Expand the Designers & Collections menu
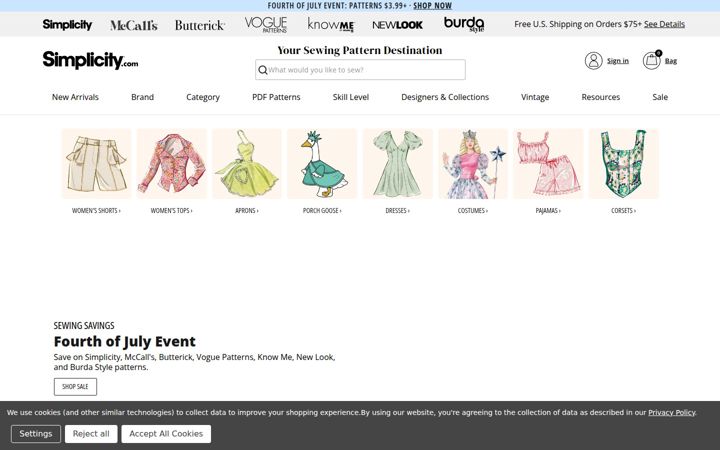Image resolution: width=720 pixels, height=450 pixels. pos(445,97)
